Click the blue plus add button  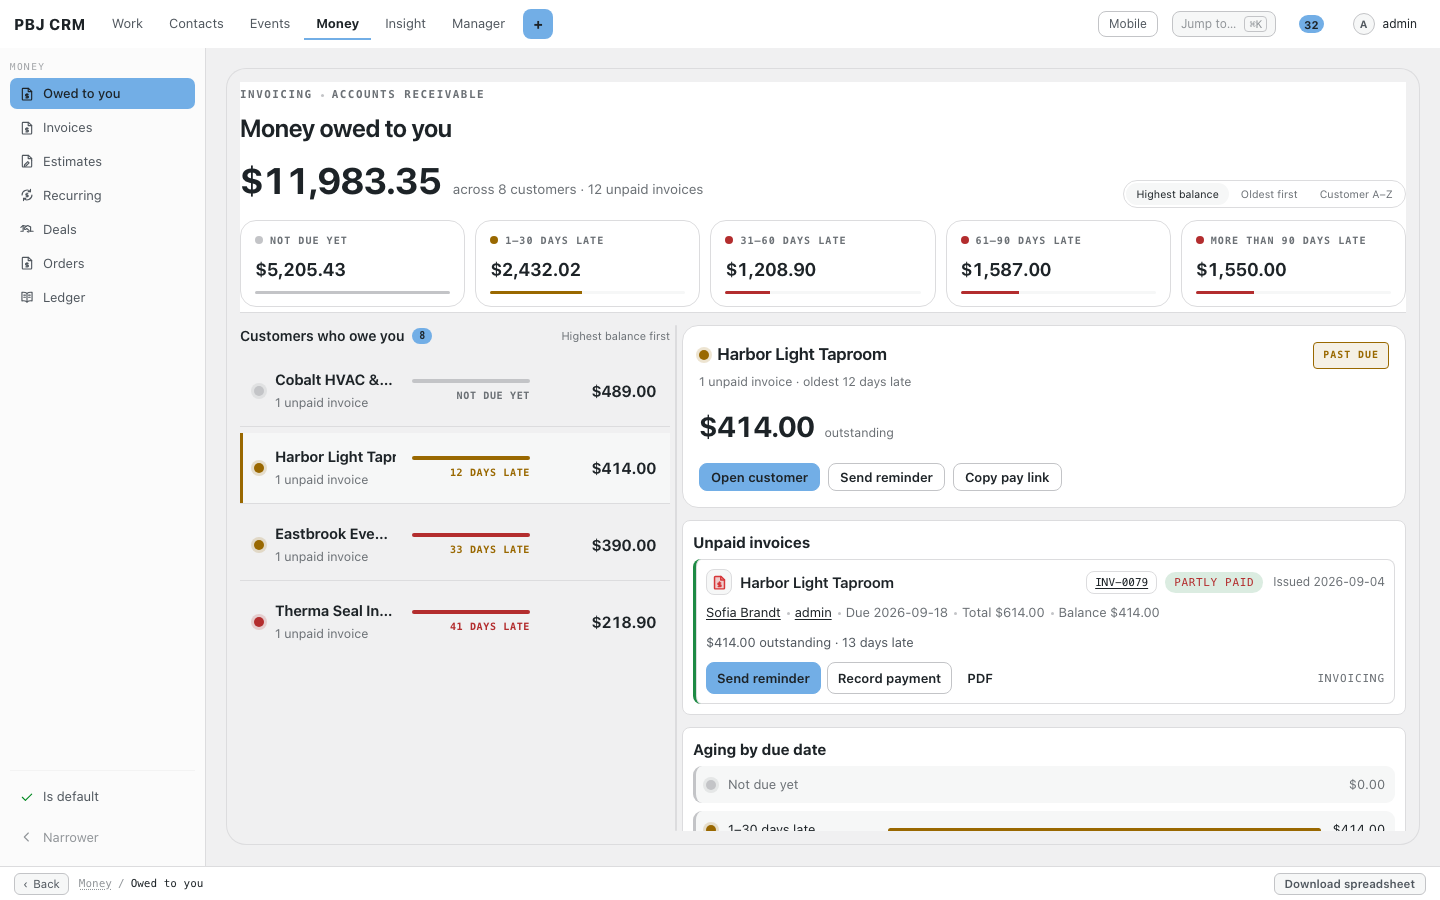[x=538, y=24]
